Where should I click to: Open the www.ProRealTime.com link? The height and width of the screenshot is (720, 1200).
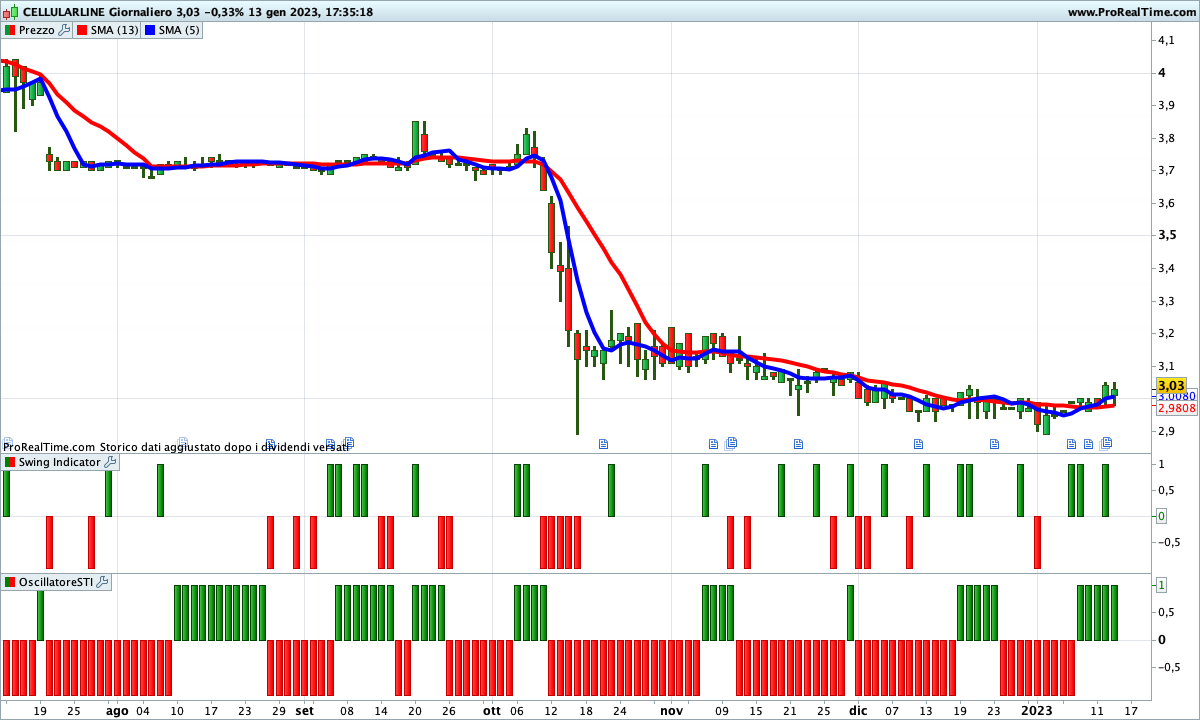[x=1131, y=12]
